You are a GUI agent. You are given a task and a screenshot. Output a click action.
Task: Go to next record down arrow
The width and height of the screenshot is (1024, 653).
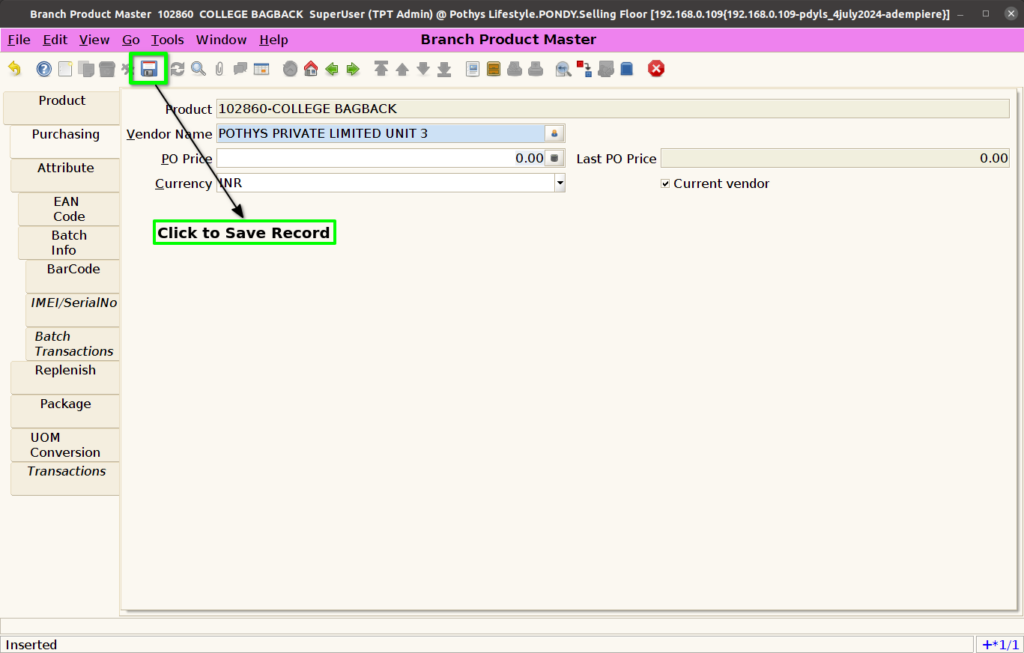tap(423, 69)
